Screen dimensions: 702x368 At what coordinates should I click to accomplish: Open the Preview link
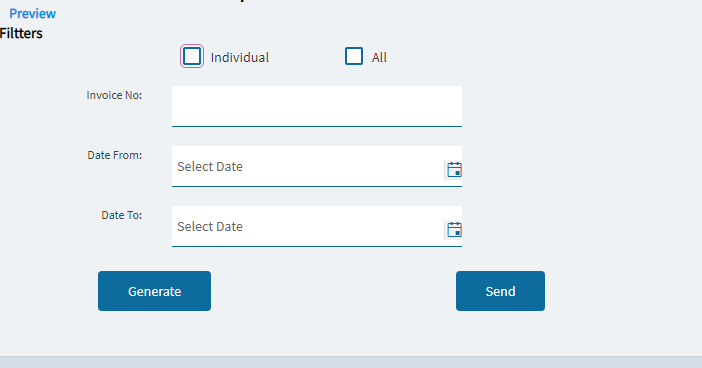pos(32,13)
